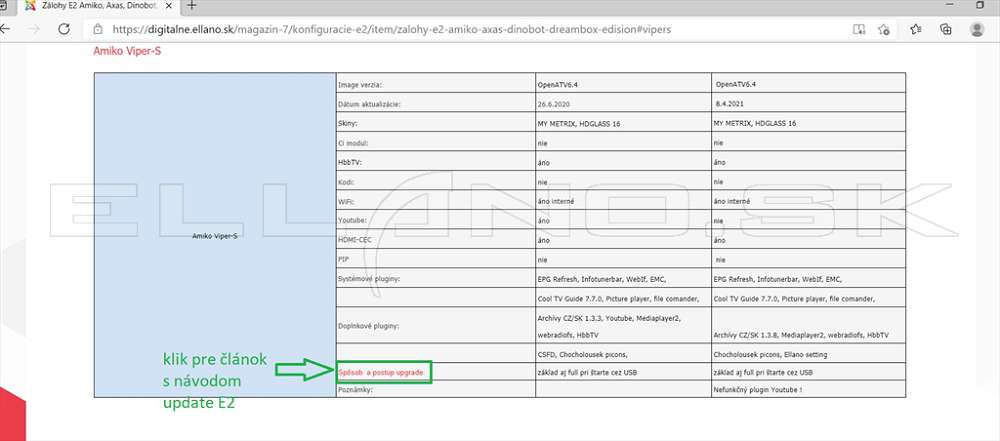The width and height of the screenshot is (1000, 441).
Task: Click the Image verzia: row label
Action: pyautogui.click(x=360, y=84)
